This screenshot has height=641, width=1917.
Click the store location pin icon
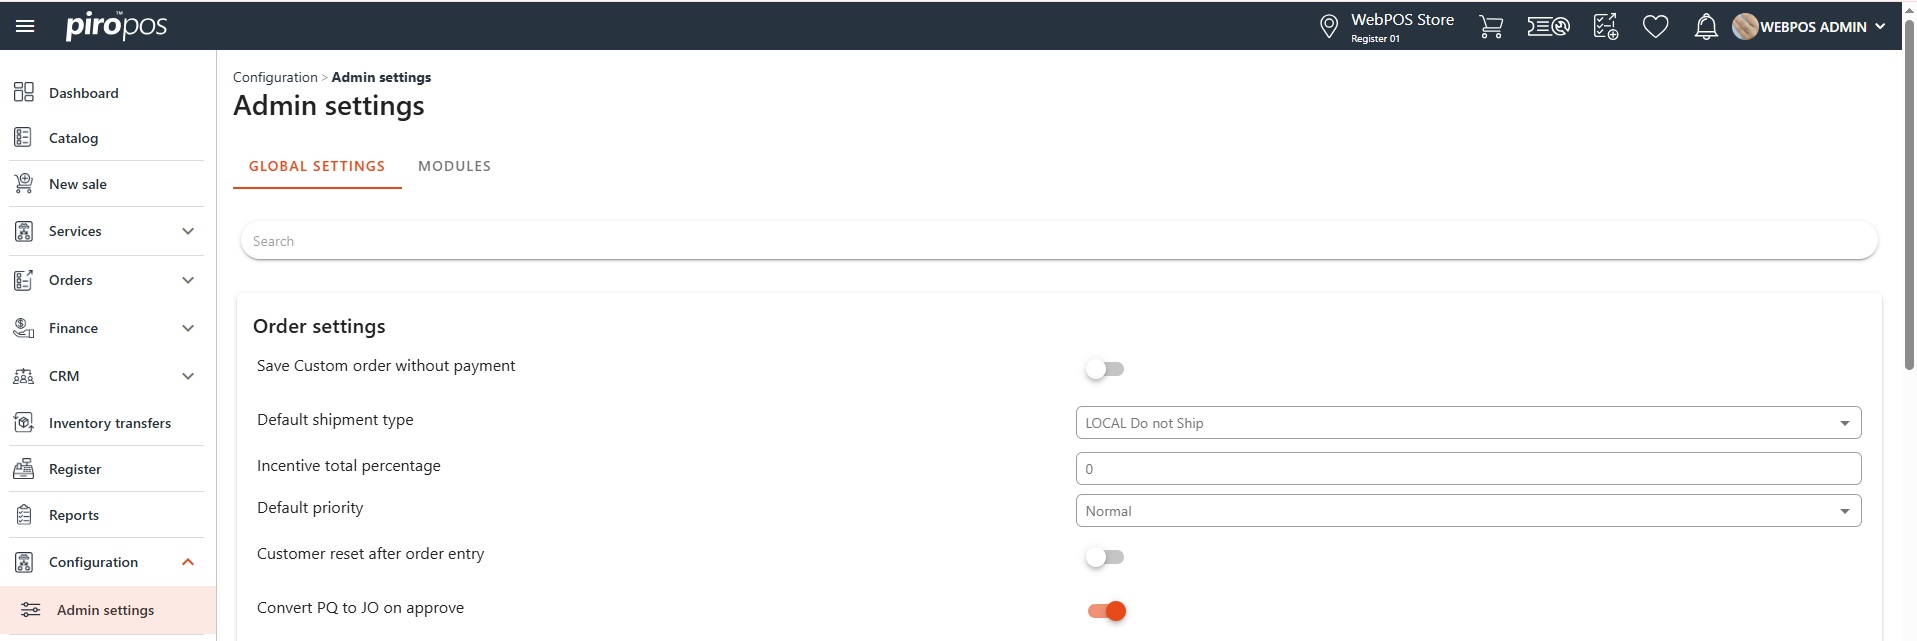tap(1328, 27)
